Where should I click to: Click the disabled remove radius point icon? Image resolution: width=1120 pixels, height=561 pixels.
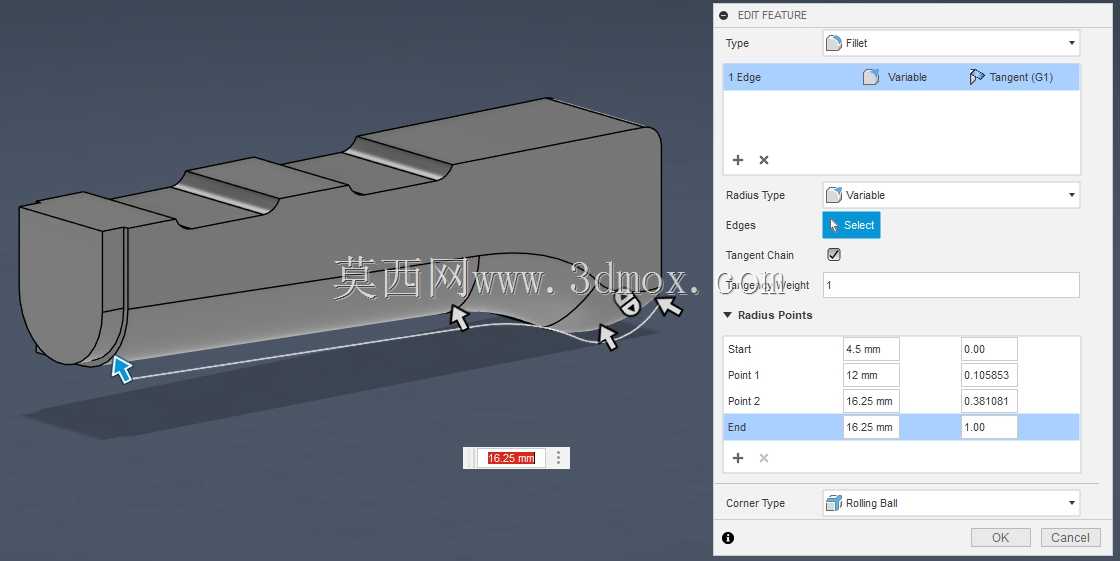point(764,458)
